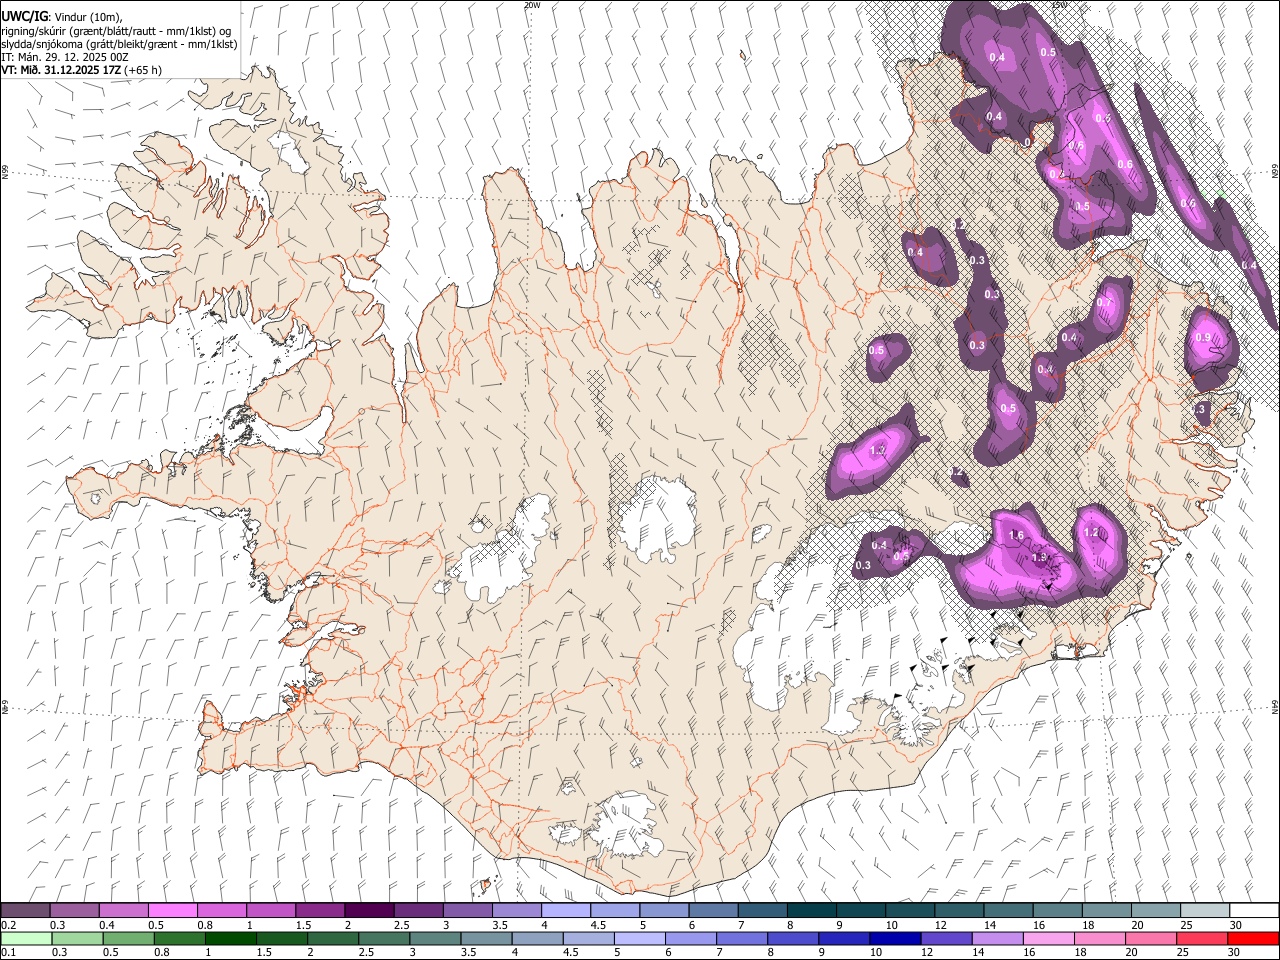Choose the rain legend swatch starting at 2
Screen dimensions: 1280x960
click(x=333, y=939)
